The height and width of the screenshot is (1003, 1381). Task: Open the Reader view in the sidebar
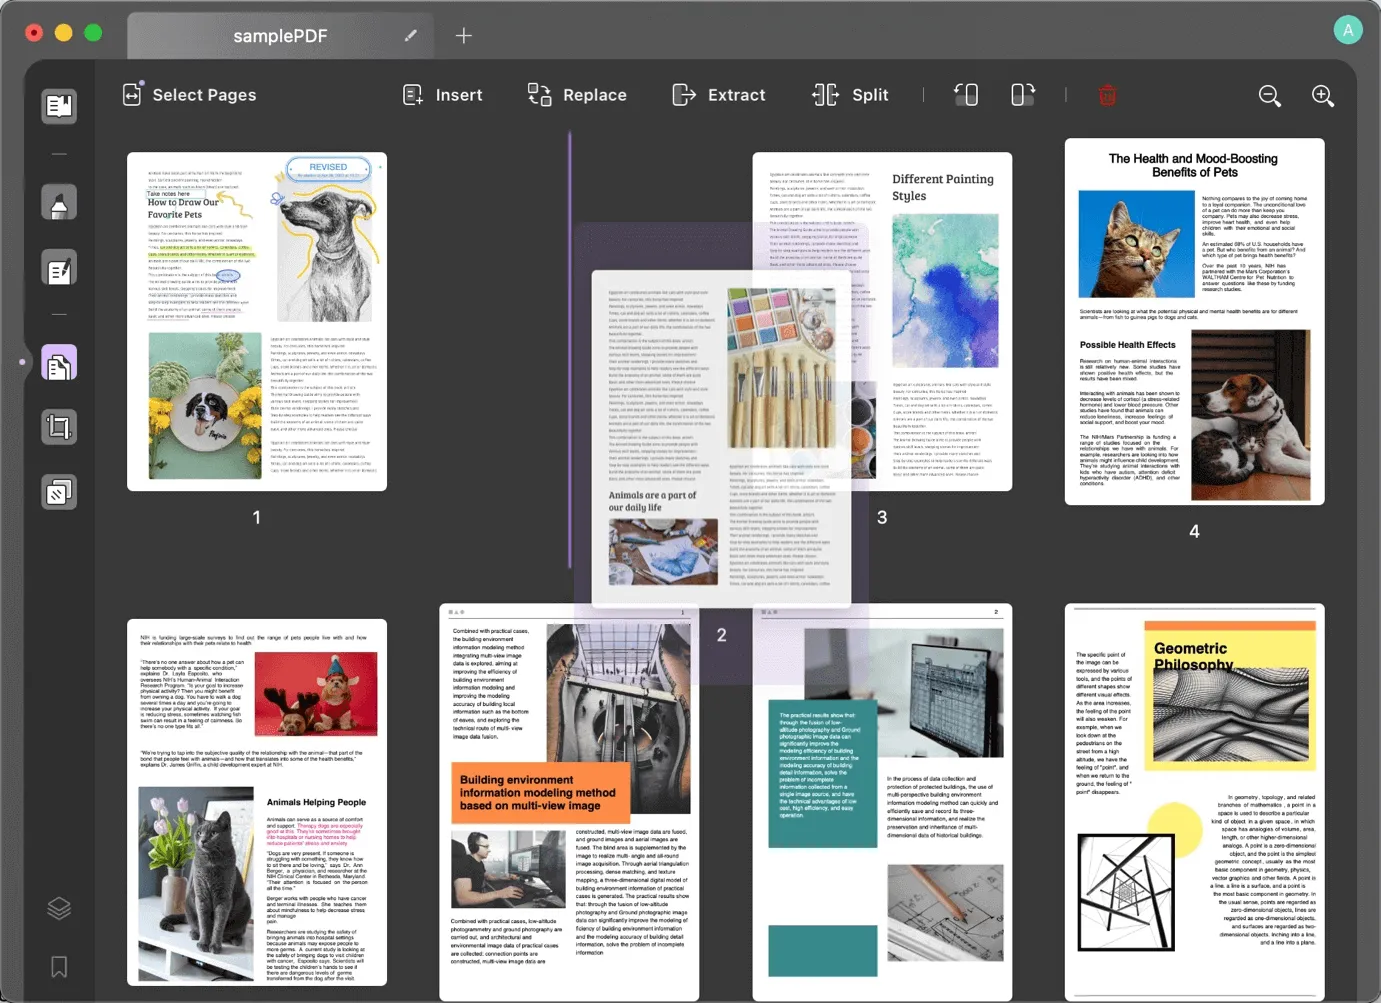point(59,106)
